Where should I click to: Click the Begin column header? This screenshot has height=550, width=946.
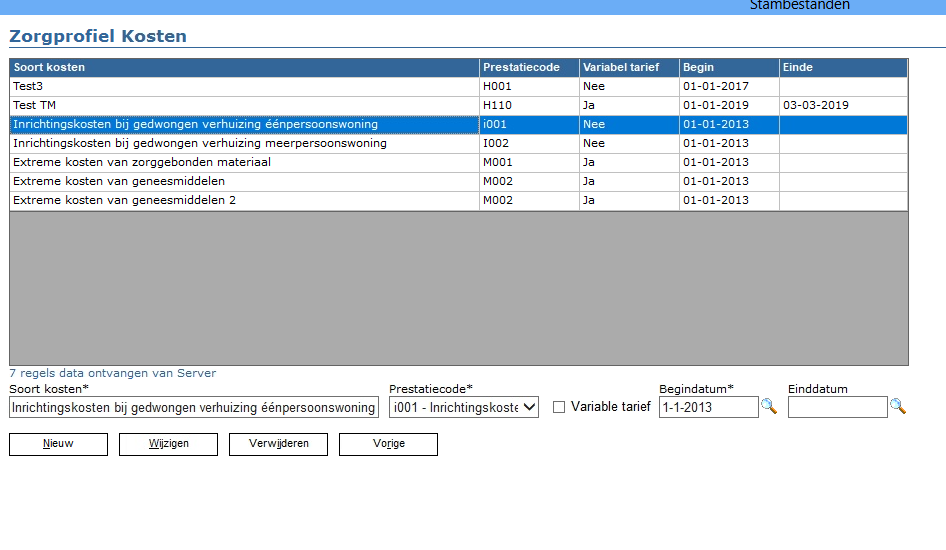[x=728, y=67]
